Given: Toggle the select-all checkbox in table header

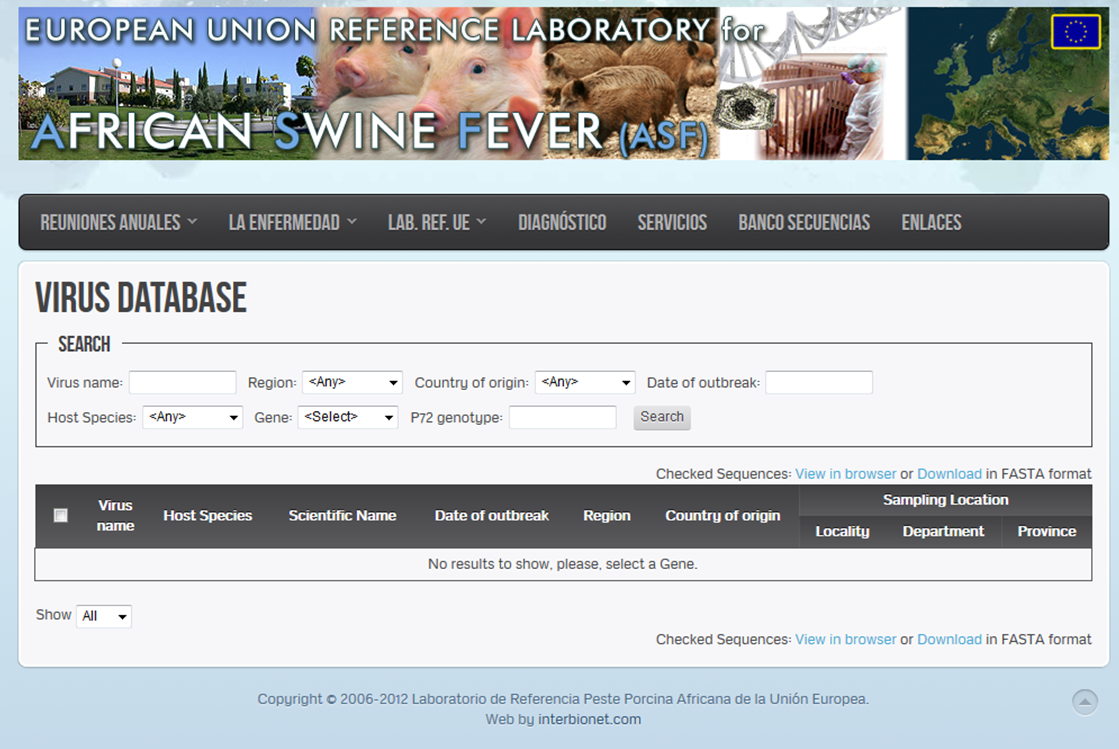Looking at the screenshot, I should (61, 516).
